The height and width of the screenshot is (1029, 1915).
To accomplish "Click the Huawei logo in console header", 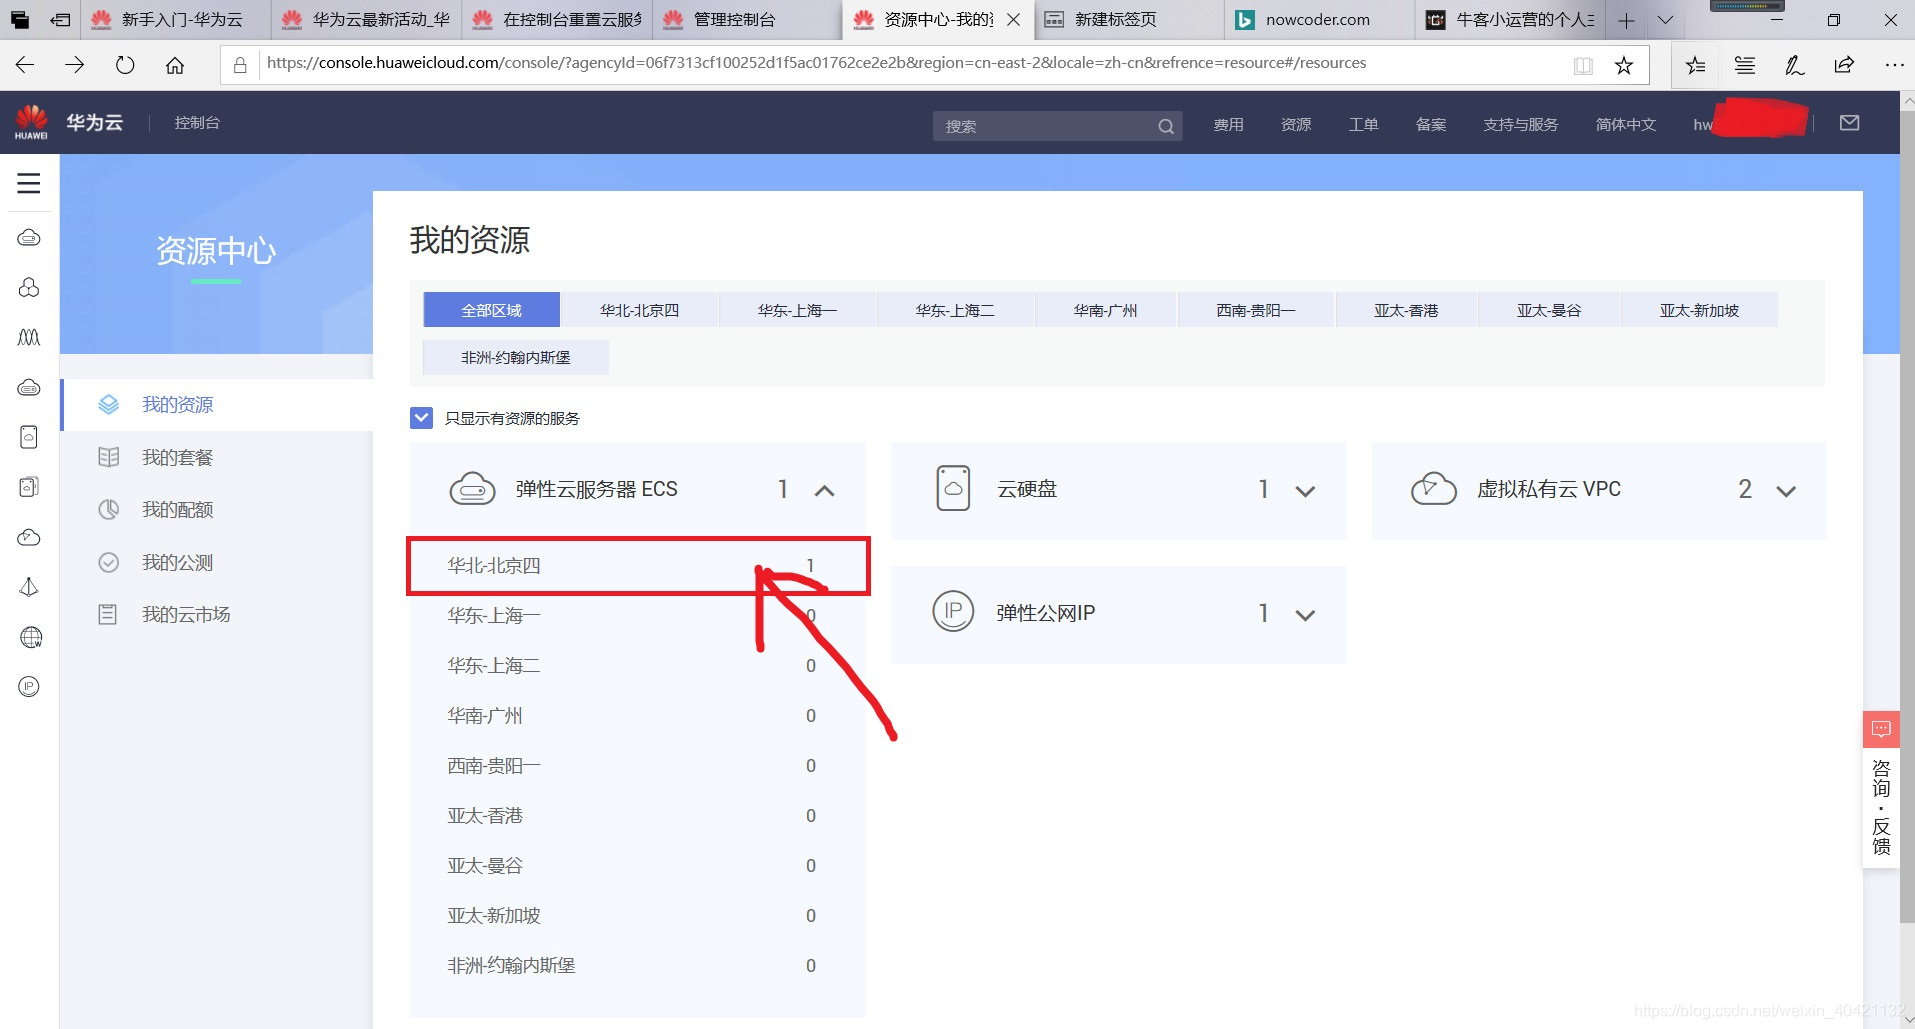I will (x=31, y=122).
